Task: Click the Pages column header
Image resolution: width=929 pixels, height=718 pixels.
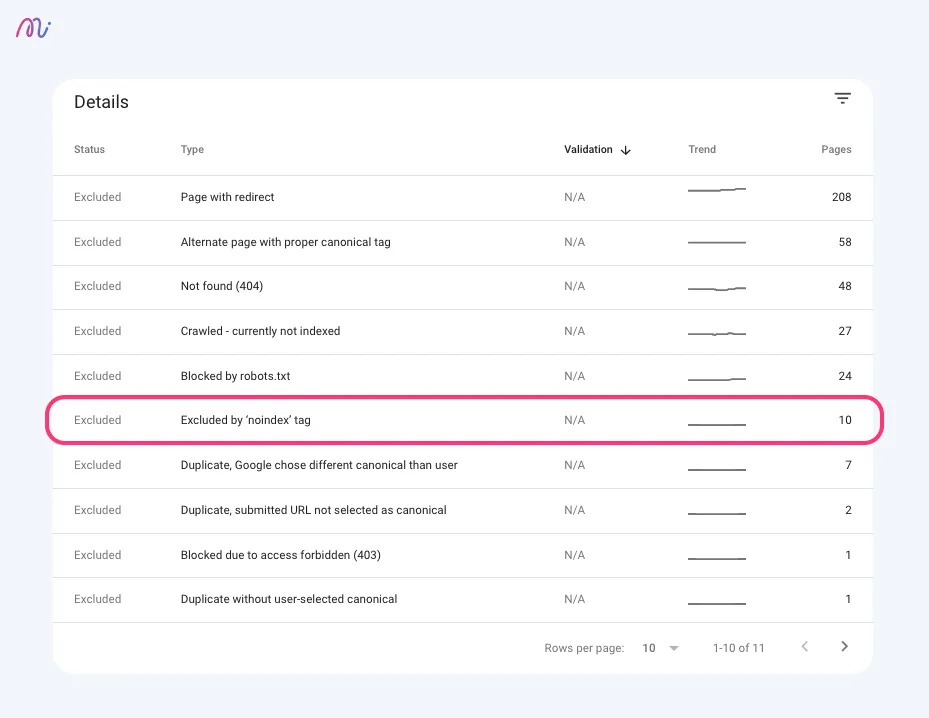Action: coord(836,149)
